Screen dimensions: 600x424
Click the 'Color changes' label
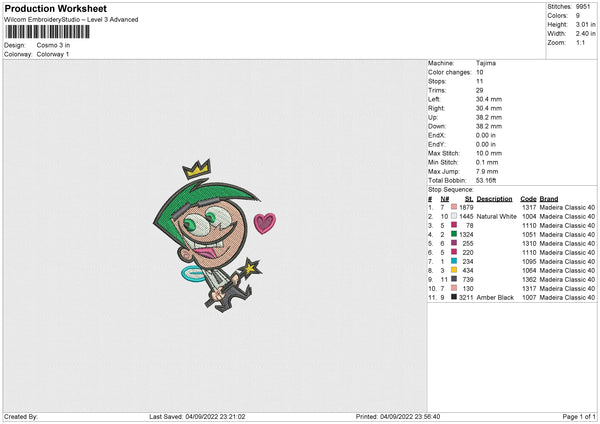click(x=450, y=72)
